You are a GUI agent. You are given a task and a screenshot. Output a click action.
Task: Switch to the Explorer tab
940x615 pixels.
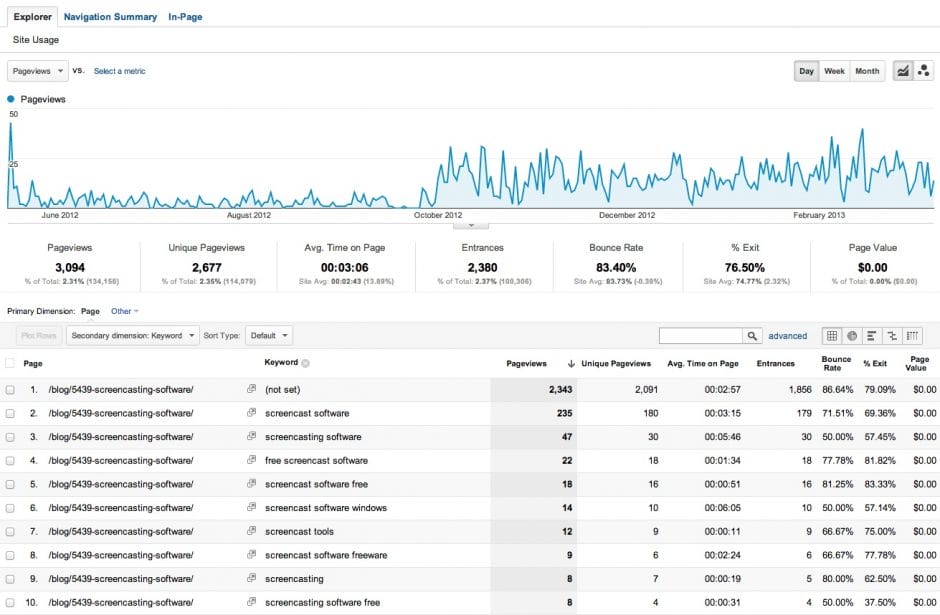tap(32, 17)
